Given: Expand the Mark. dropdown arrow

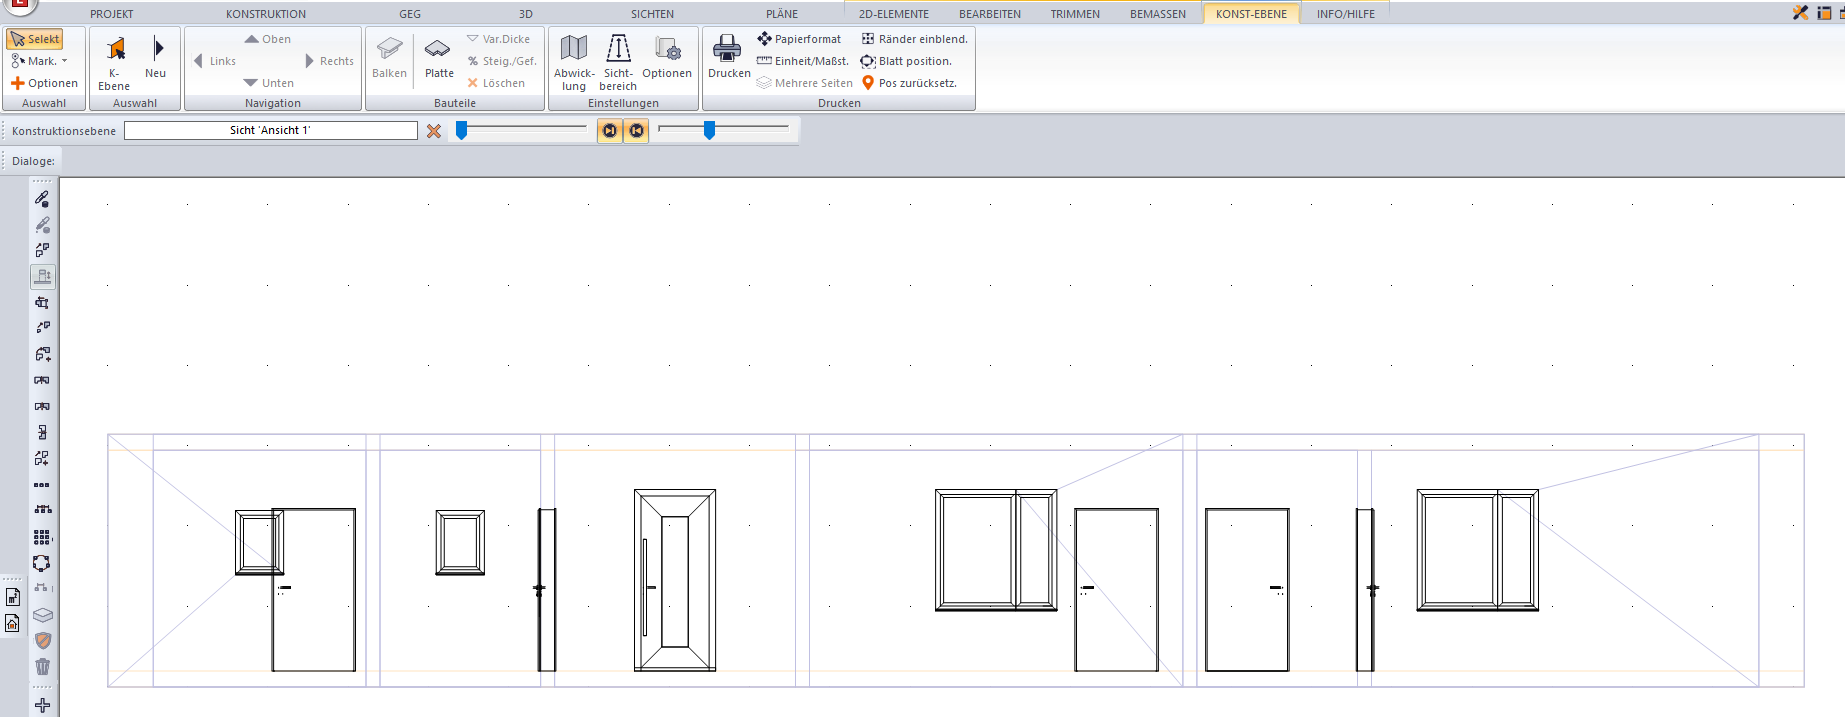Looking at the screenshot, I should 65,61.
